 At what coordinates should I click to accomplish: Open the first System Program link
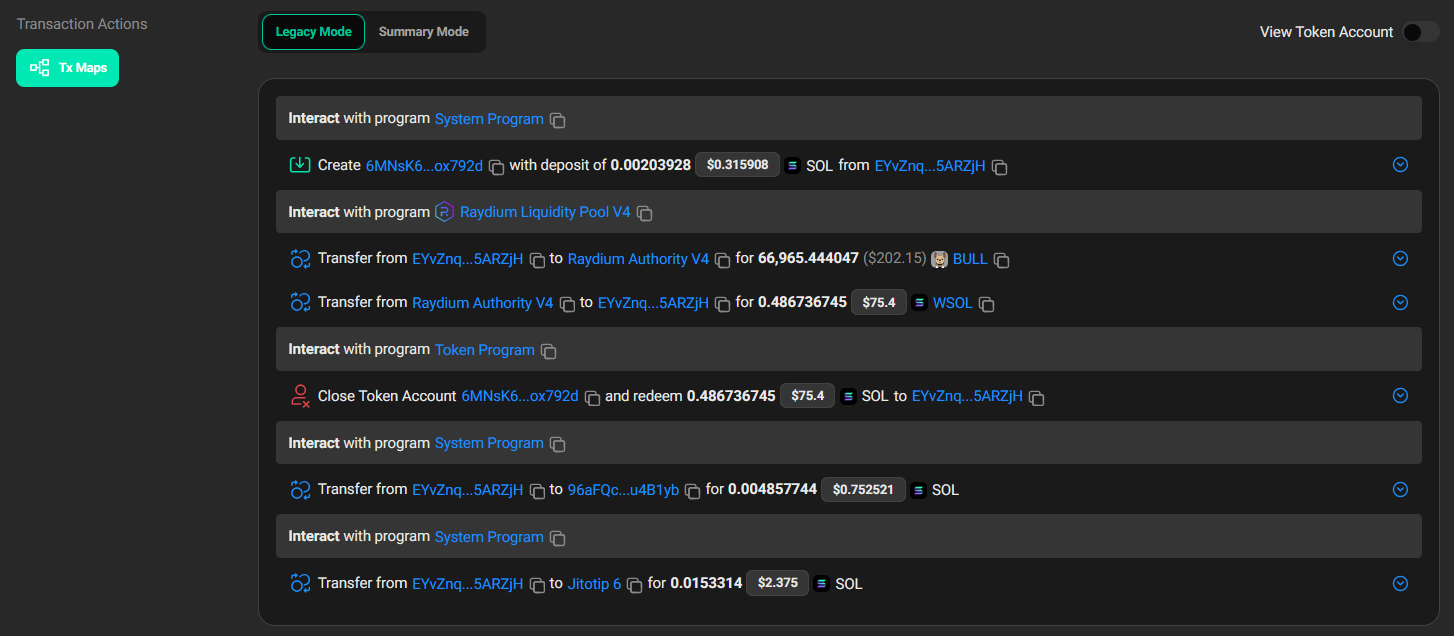(489, 119)
